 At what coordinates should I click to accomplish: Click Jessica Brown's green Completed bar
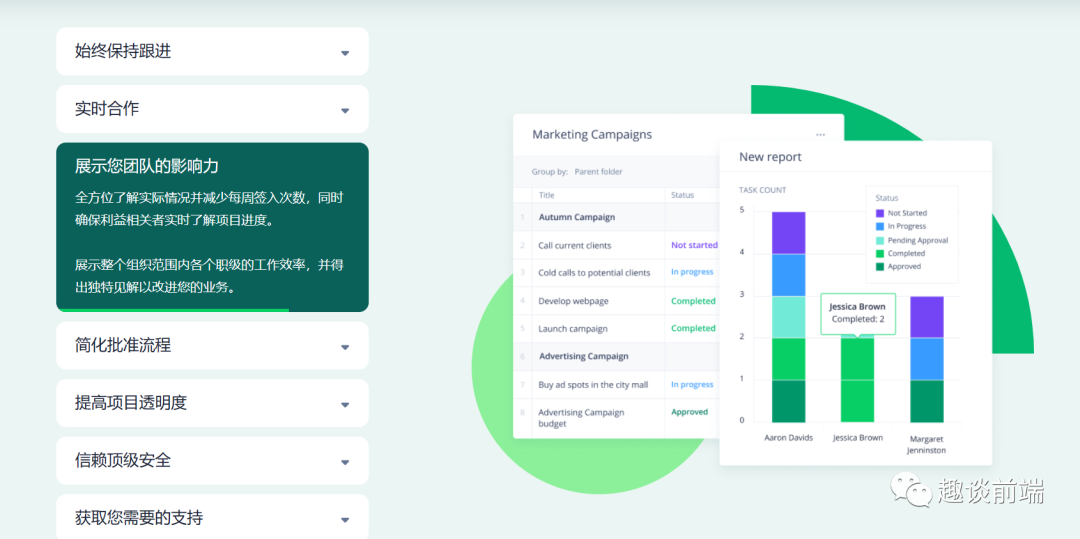(x=858, y=379)
